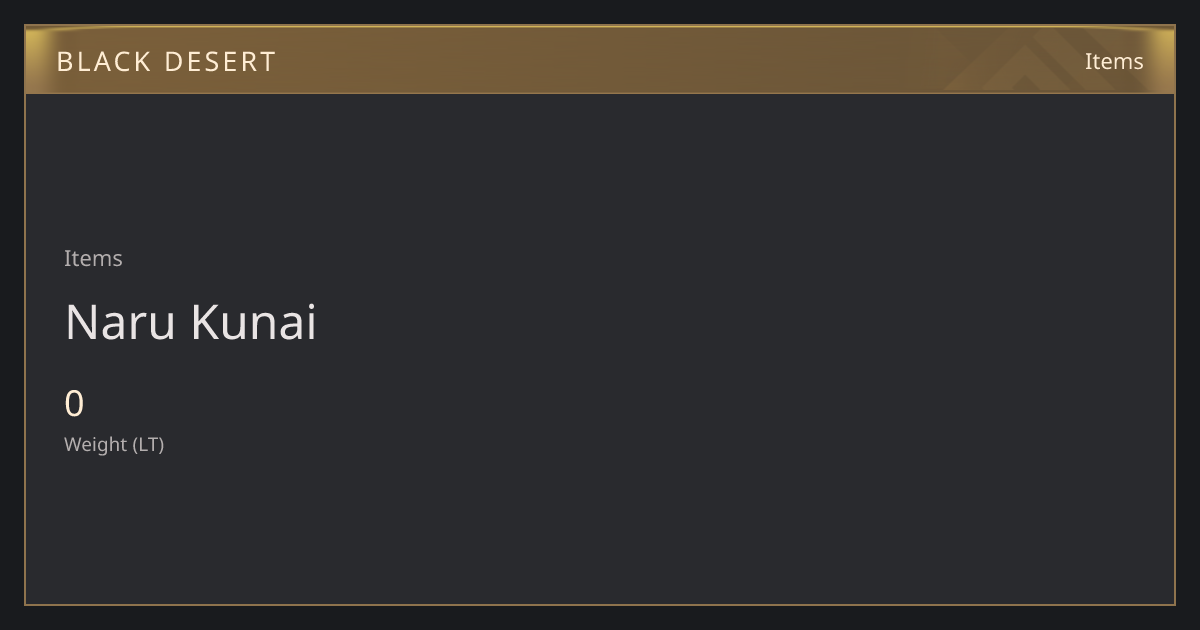The width and height of the screenshot is (1200, 630).
Task: Click the gold glow at the header's right edge
Action: click(x=1164, y=60)
